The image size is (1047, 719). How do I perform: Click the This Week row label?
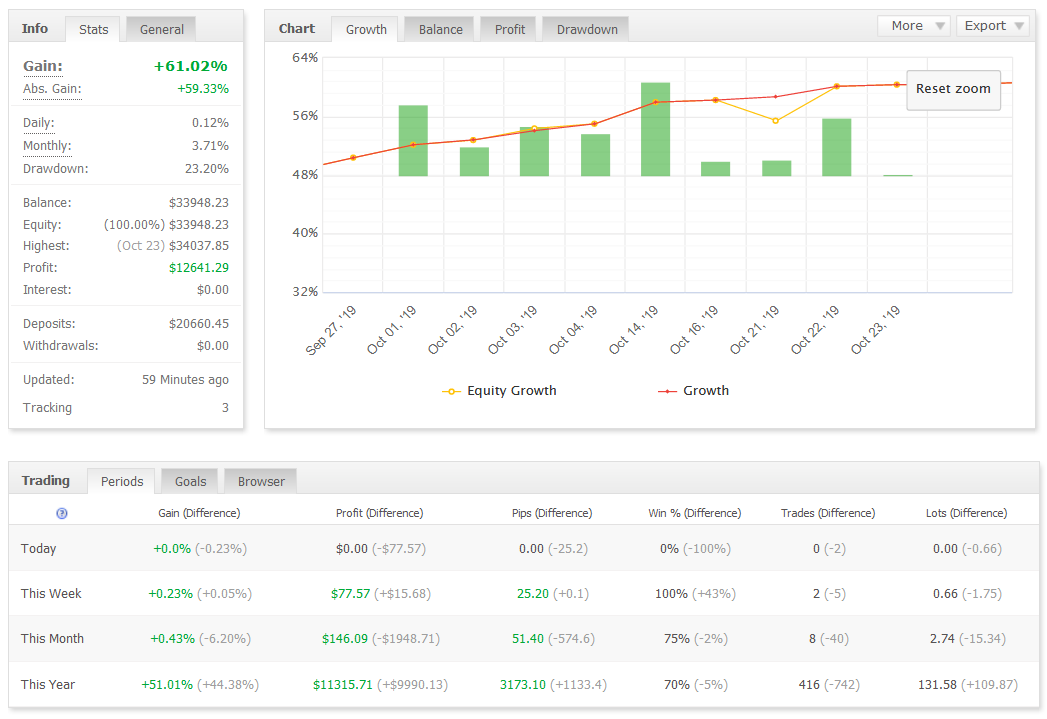tap(51, 593)
